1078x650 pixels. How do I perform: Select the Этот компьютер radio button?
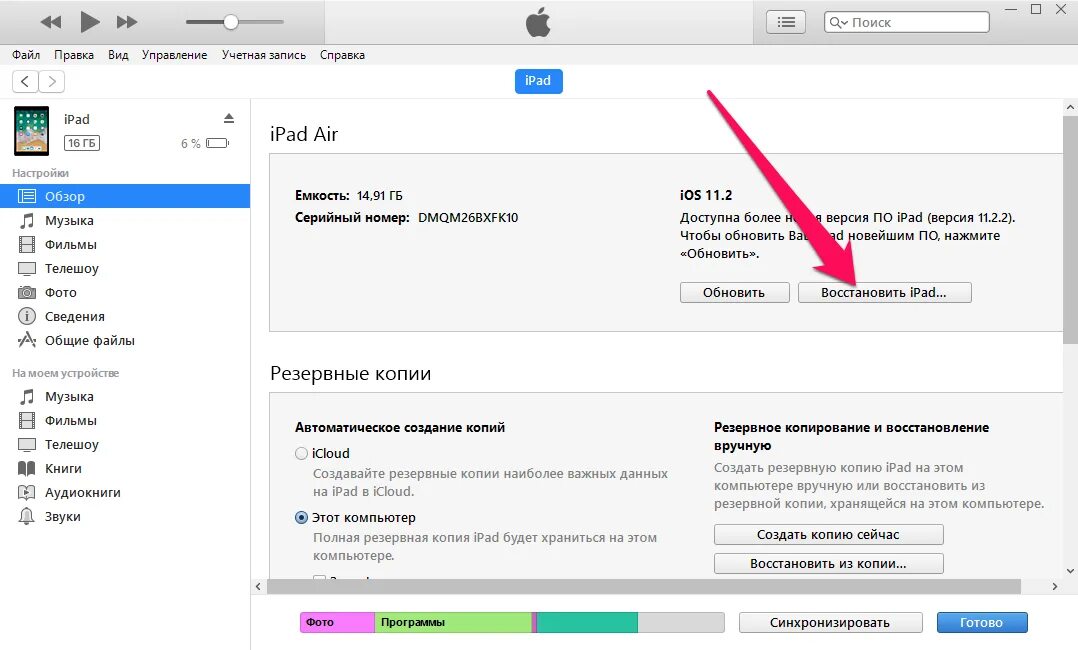301,517
